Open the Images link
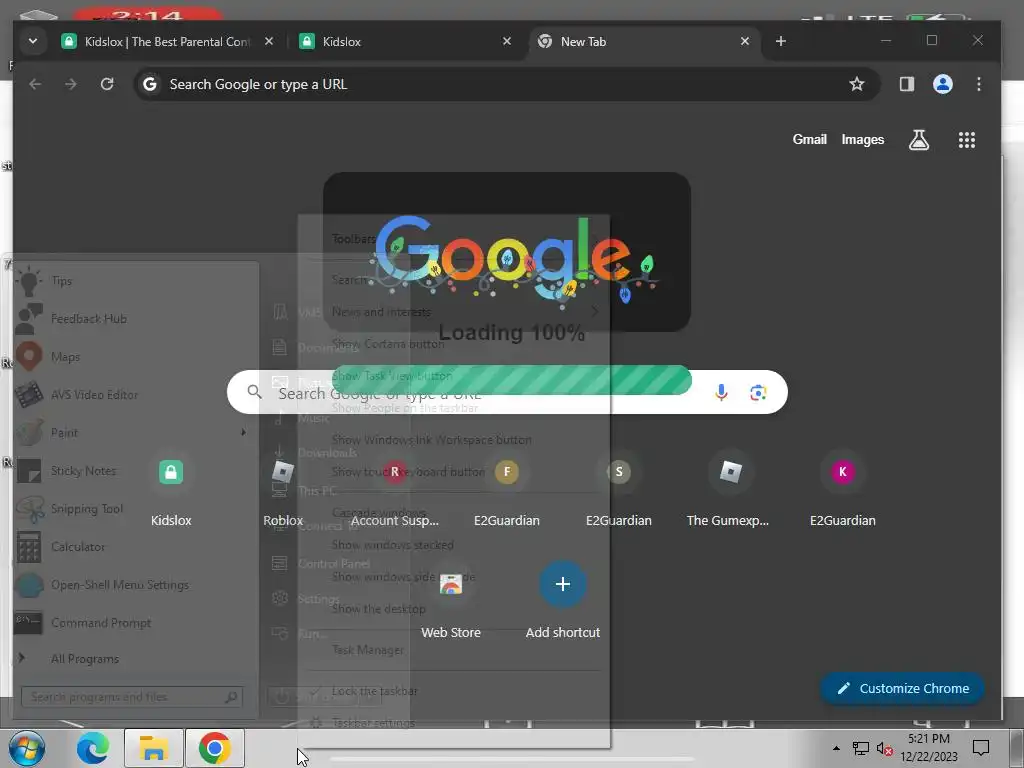 coord(863,139)
